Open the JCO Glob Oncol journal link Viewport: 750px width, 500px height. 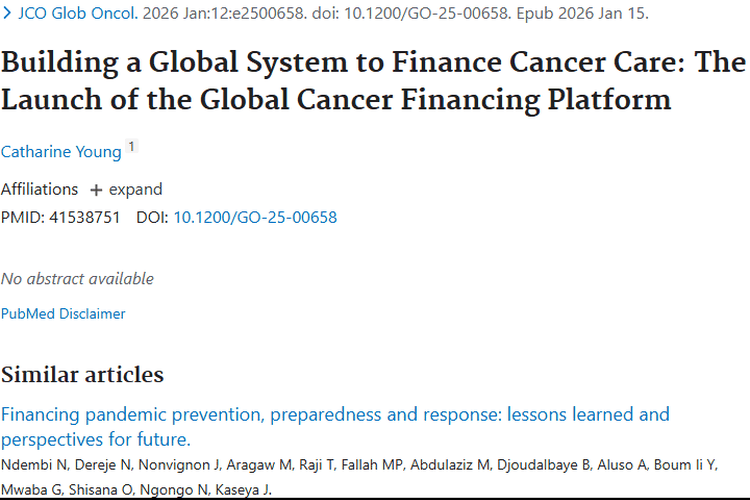tap(78, 14)
